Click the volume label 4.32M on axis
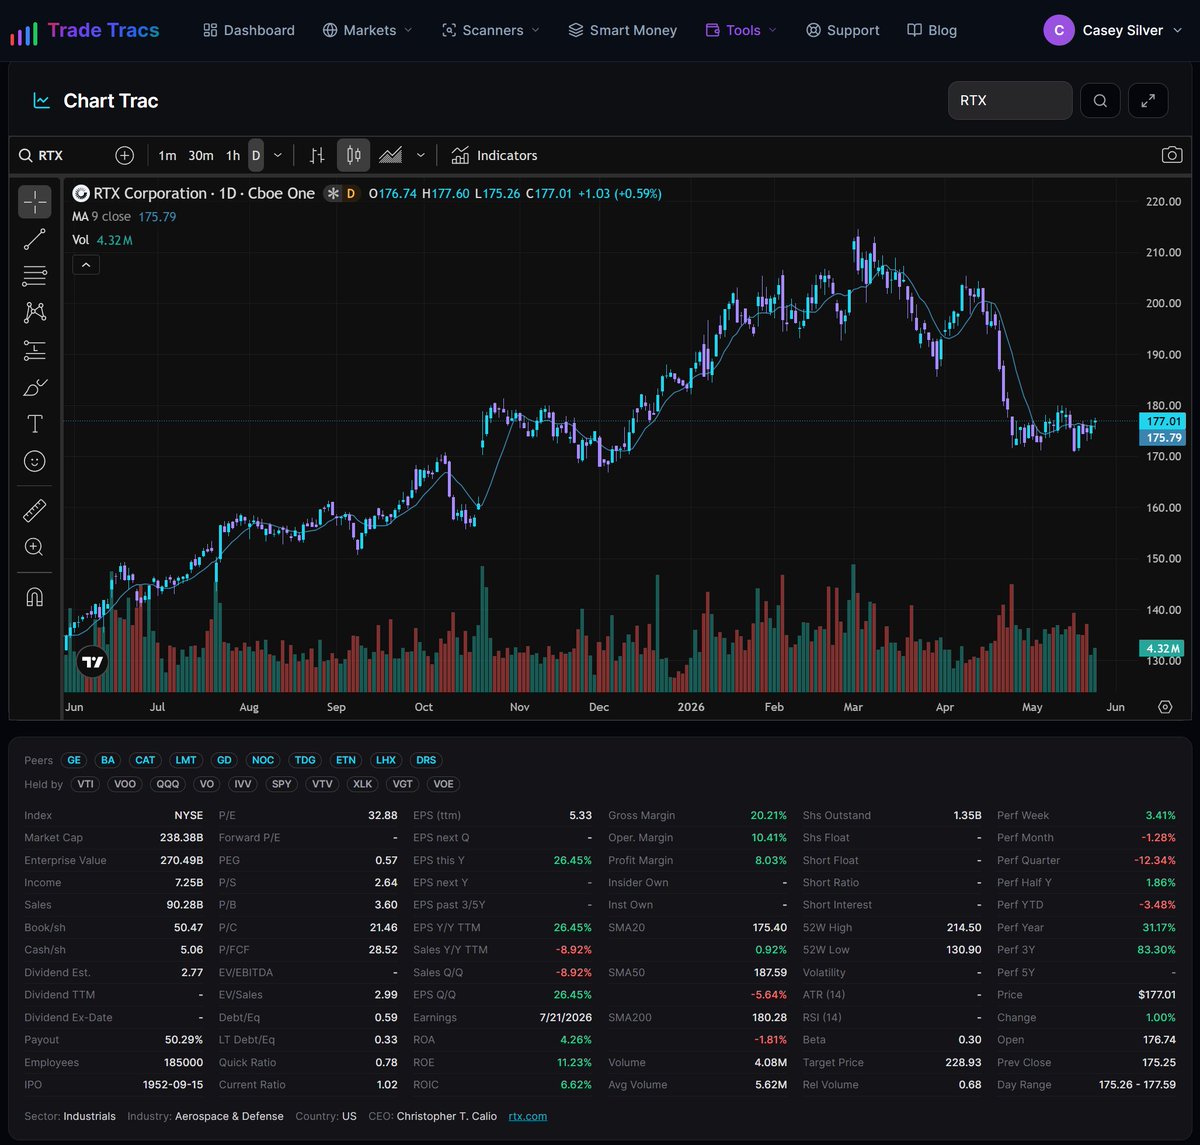 click(1163, 648)
